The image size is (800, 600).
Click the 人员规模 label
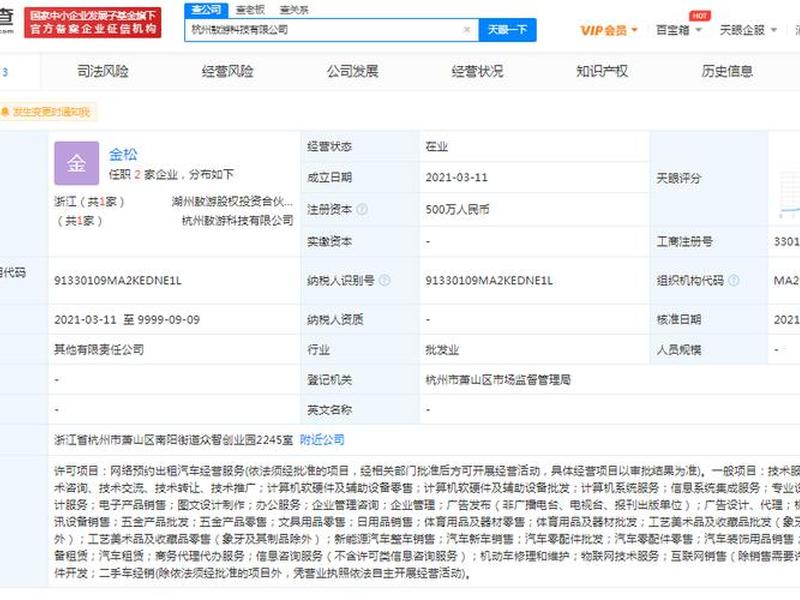[x=679, y=350]
